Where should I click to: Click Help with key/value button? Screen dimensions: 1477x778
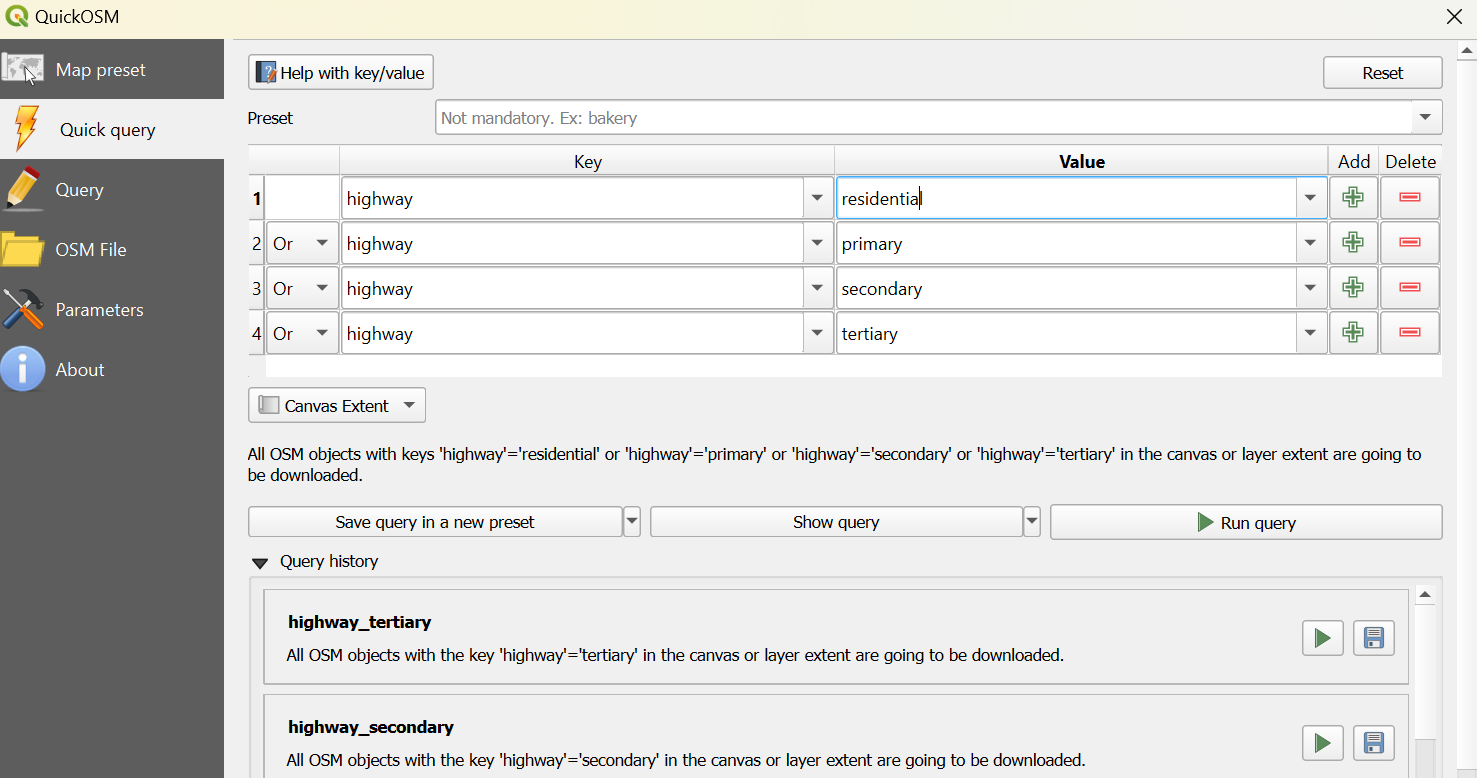point(341,73)
